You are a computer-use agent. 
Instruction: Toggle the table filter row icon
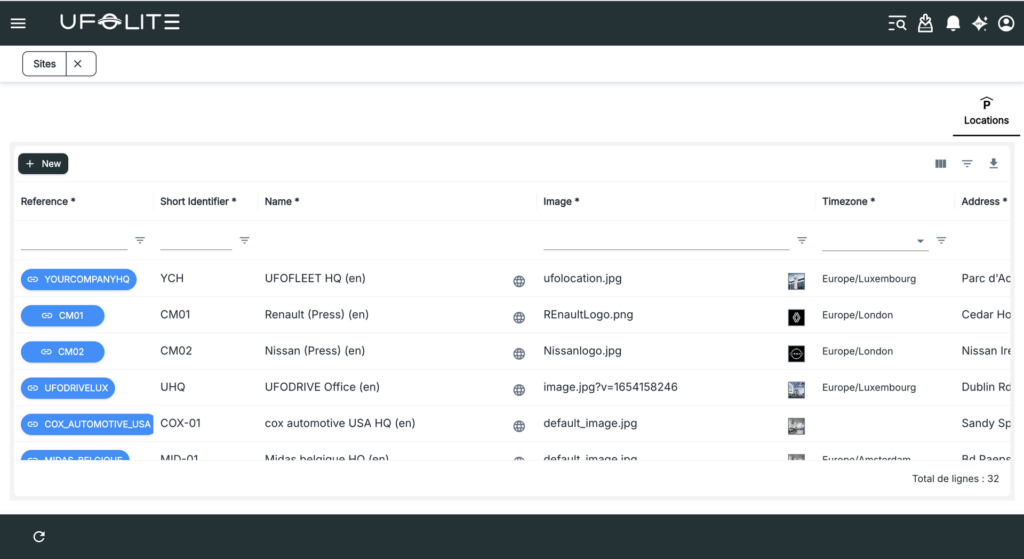click(967, 164)
